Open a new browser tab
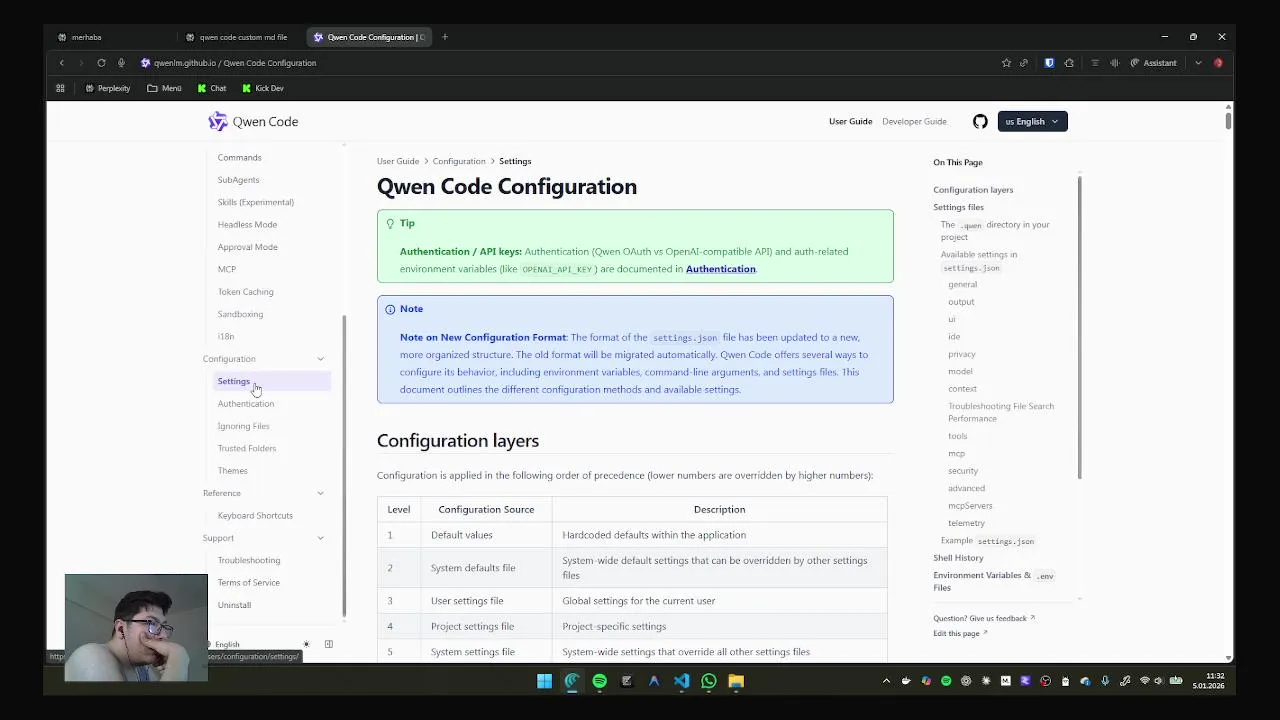This screenshot has height=720, width=1280. coord(445,37)
